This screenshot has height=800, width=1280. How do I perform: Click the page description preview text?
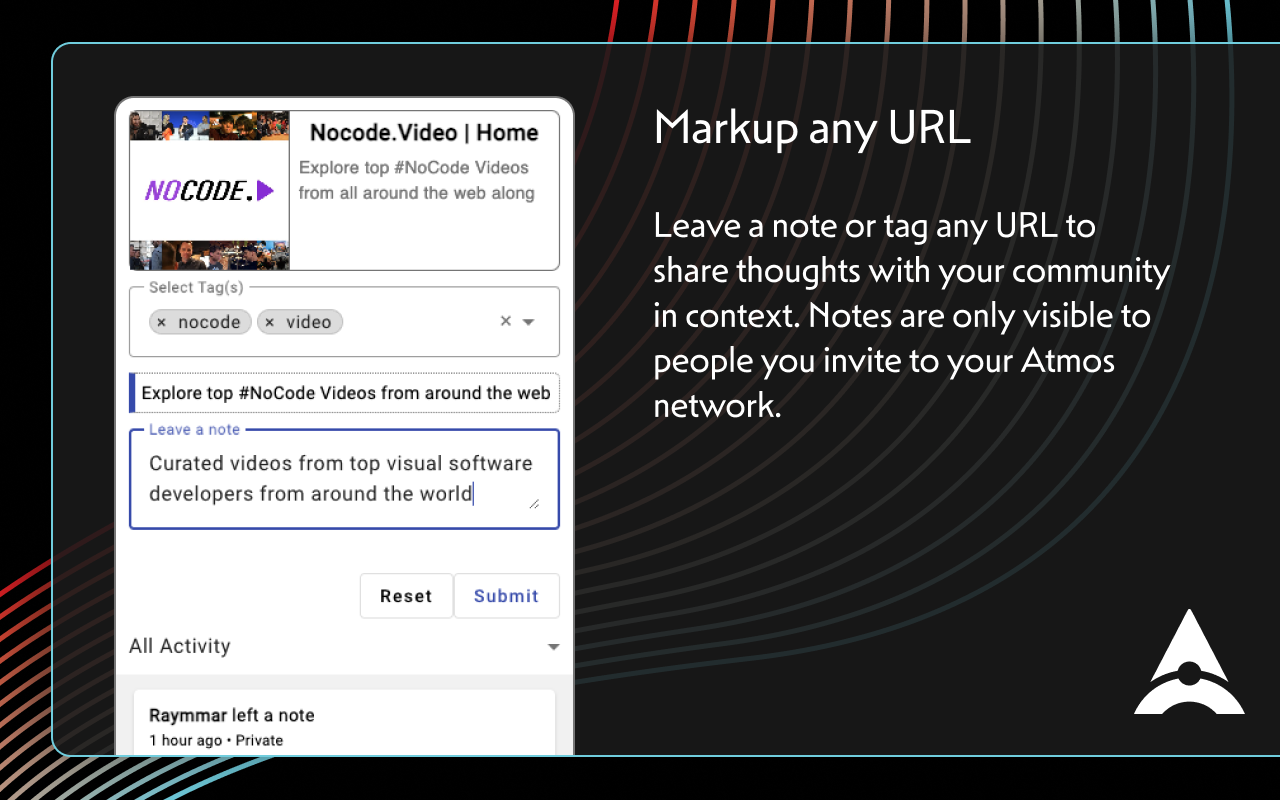point(417,180)
